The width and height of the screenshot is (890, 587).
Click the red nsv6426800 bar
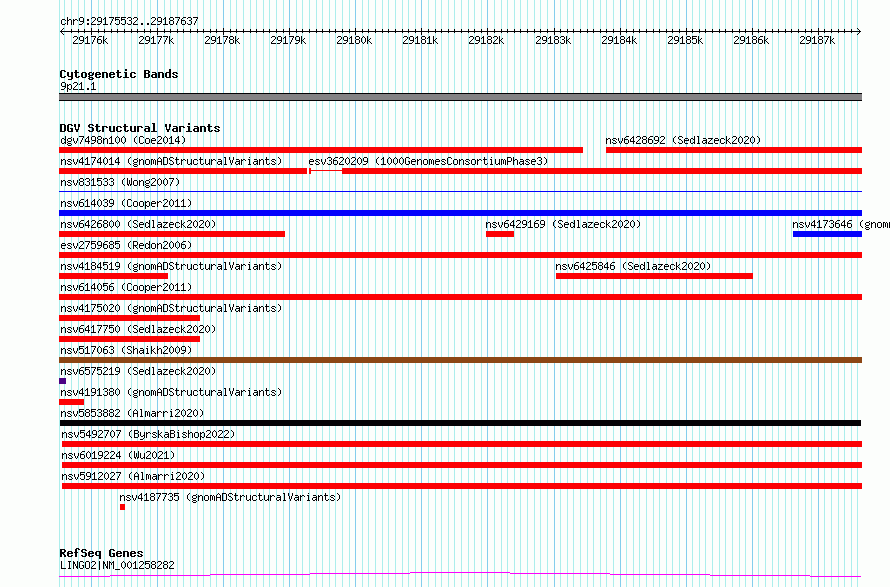(172, 234)
